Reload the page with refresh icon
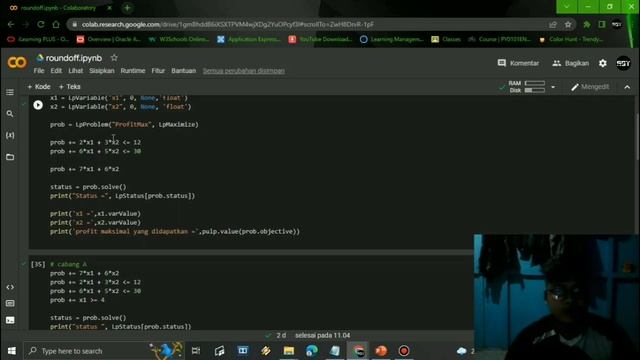Screen dimensions: 640x360 [x=41, y=24]
